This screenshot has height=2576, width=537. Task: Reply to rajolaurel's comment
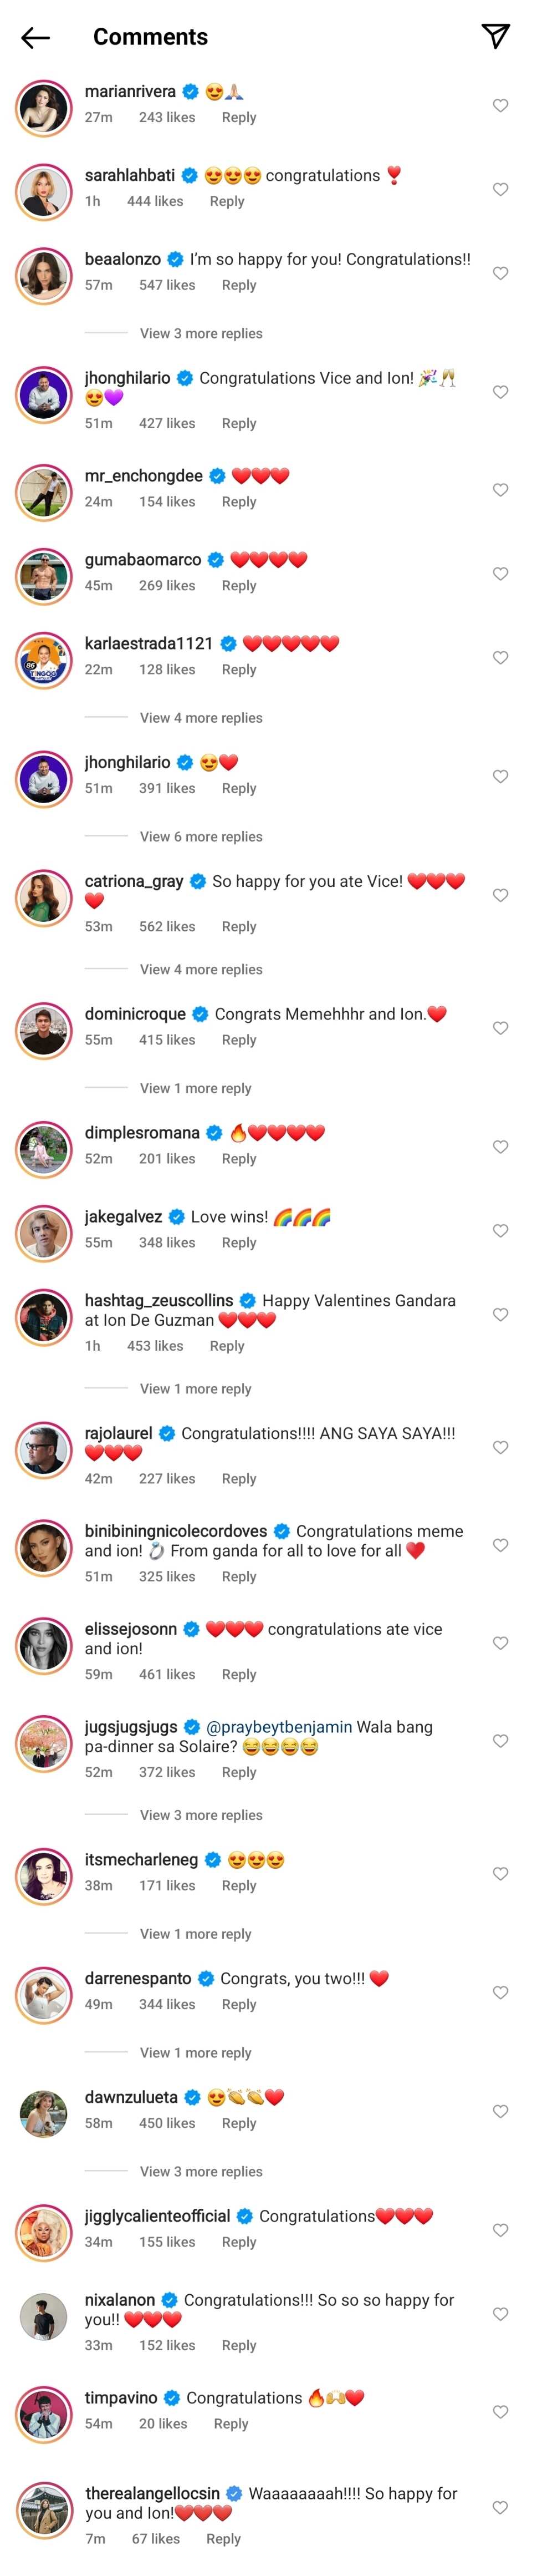tap(239, 1479)
